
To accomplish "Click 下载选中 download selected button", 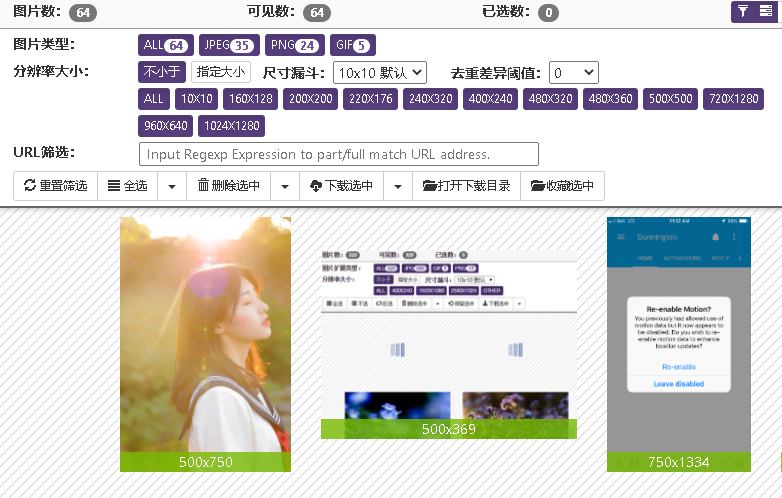I will 342,186.
